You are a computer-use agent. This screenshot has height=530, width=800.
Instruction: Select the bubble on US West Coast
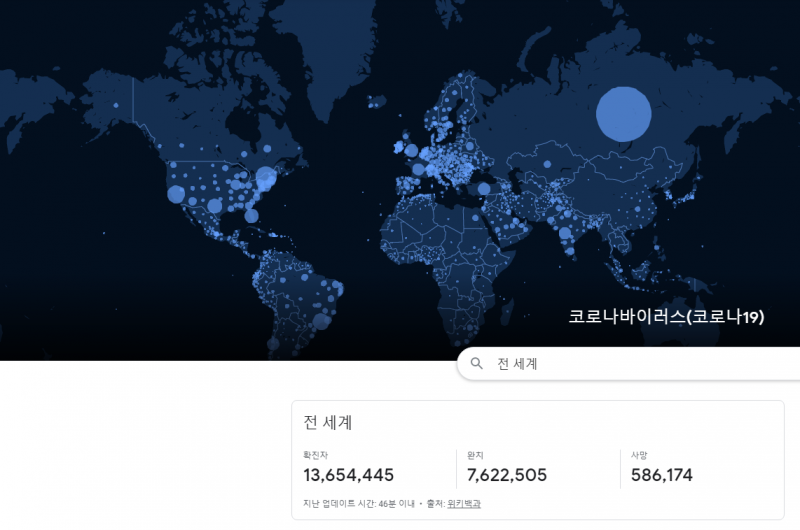(x=176, y=194)
